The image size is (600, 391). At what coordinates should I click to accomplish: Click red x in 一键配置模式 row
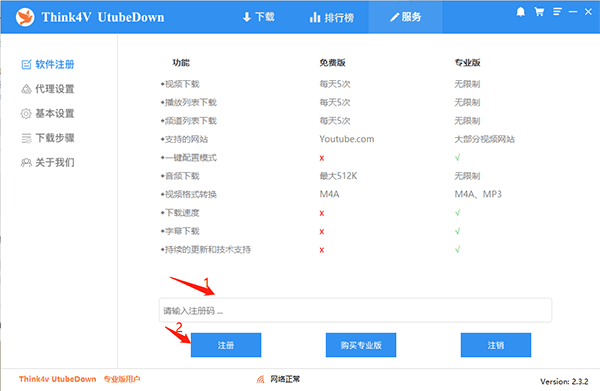click(x=322, y=158)
